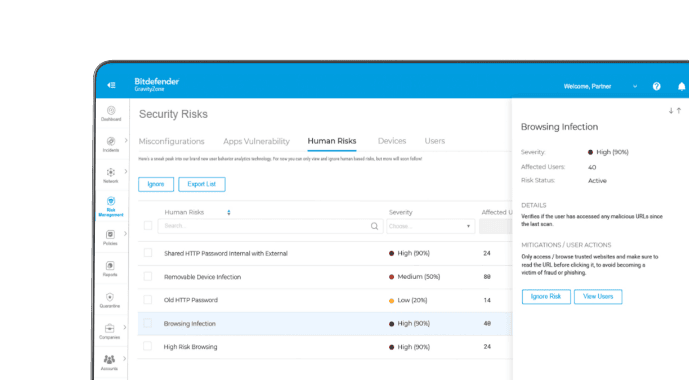The width and height of the screenshot is (689, 380).
Task: Switch to the Users tab
Action: pos(435,141)
